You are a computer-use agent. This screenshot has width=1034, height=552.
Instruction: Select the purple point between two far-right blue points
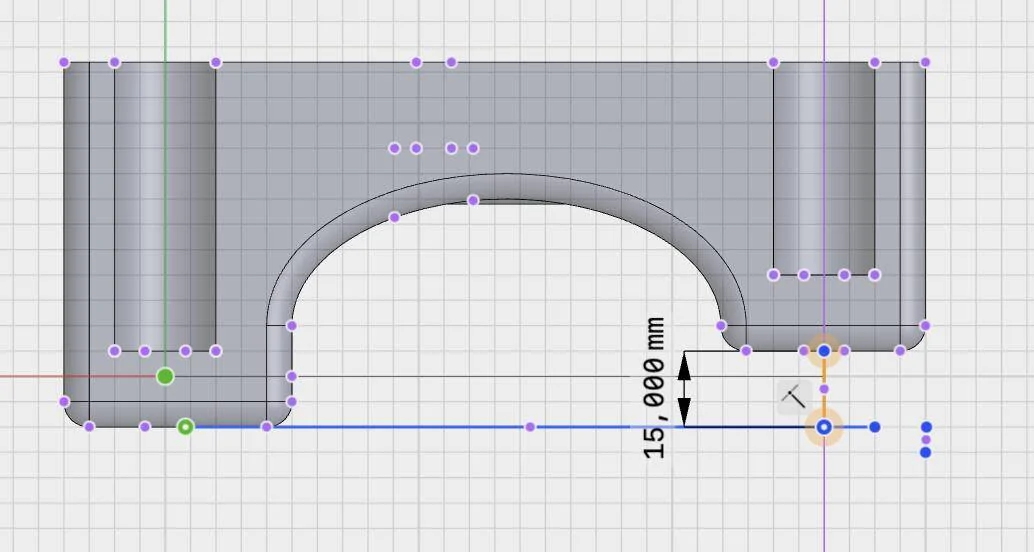tap(926, 440)
